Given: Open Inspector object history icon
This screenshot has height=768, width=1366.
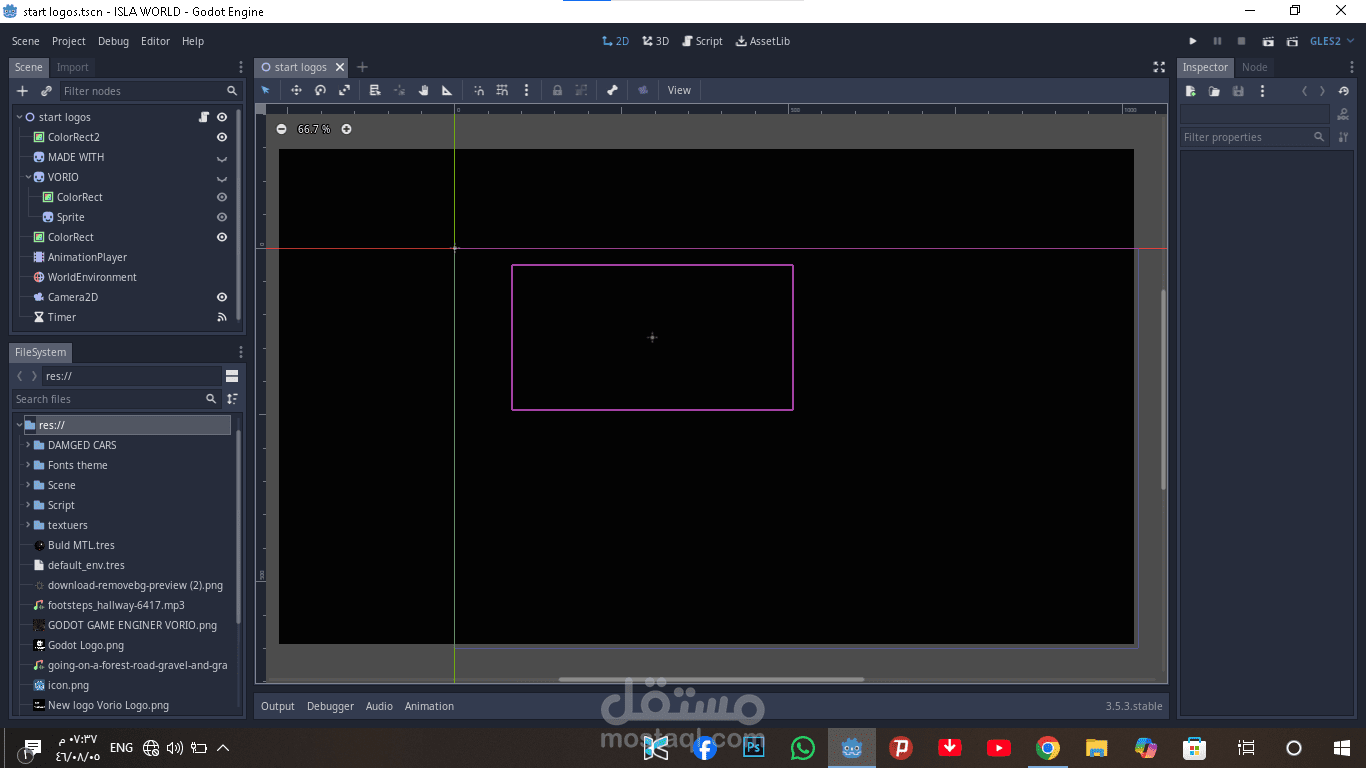Looking at the screenshot, I should click(1344, 91).
